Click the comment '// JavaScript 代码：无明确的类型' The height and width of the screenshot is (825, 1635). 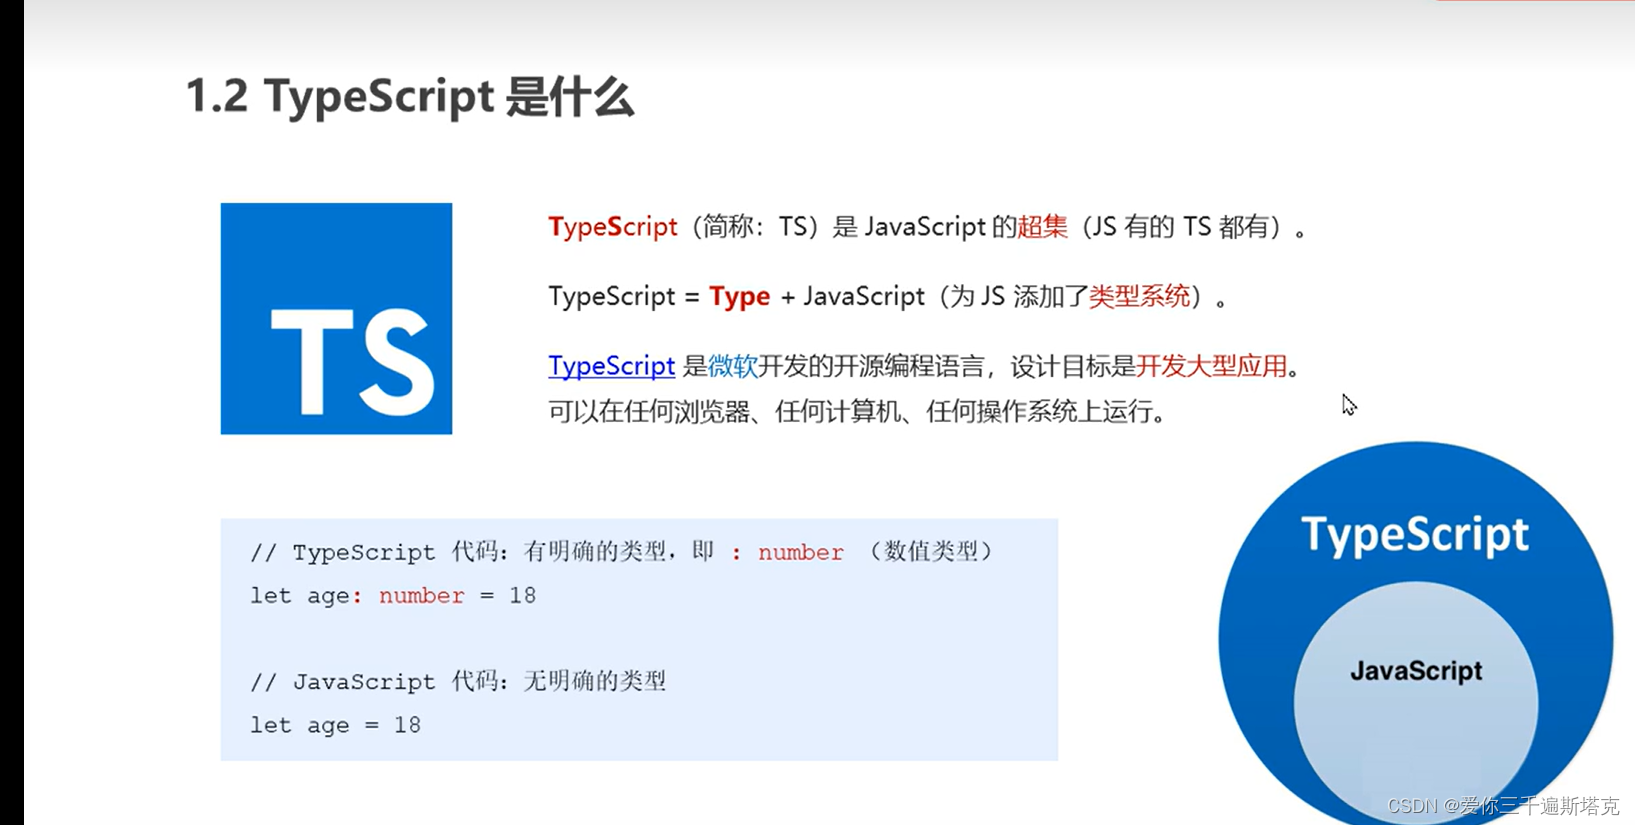pyautogui.click(x=458, y=682)
